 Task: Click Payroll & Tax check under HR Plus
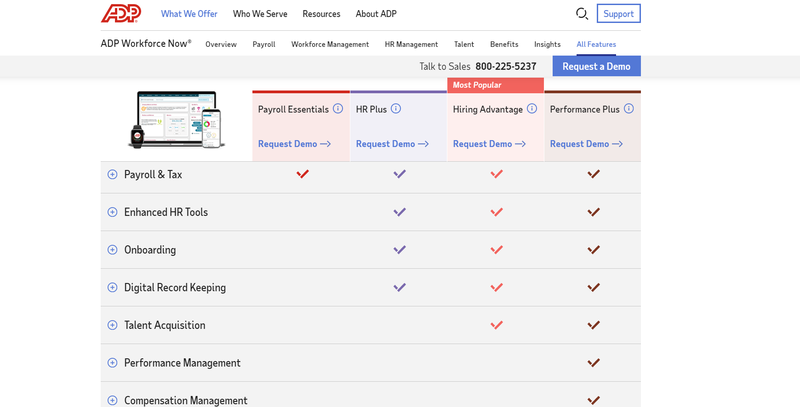pos(399,174)
